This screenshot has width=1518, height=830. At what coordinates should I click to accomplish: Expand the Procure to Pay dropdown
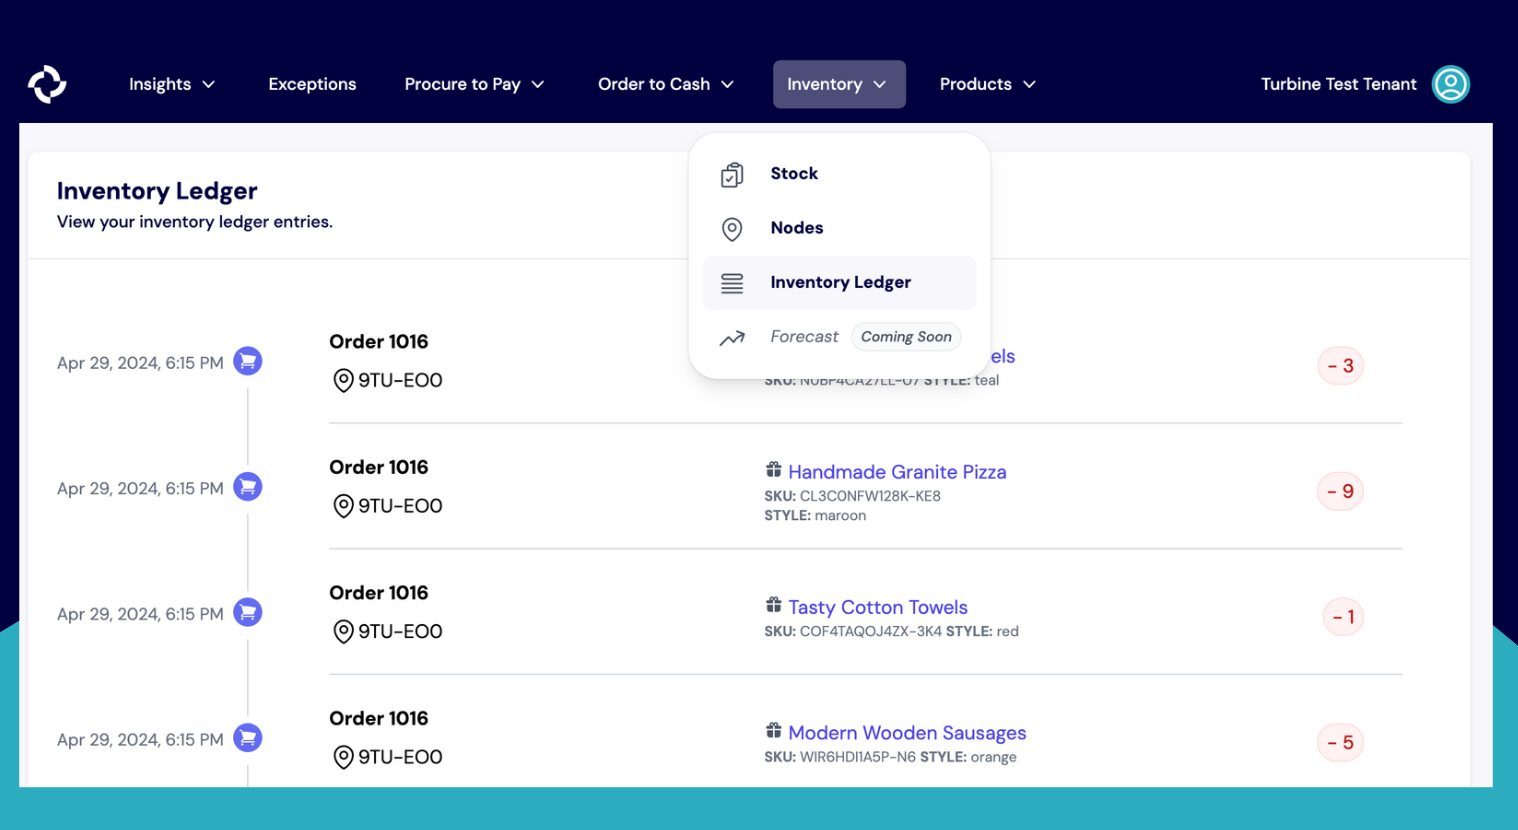474,84
